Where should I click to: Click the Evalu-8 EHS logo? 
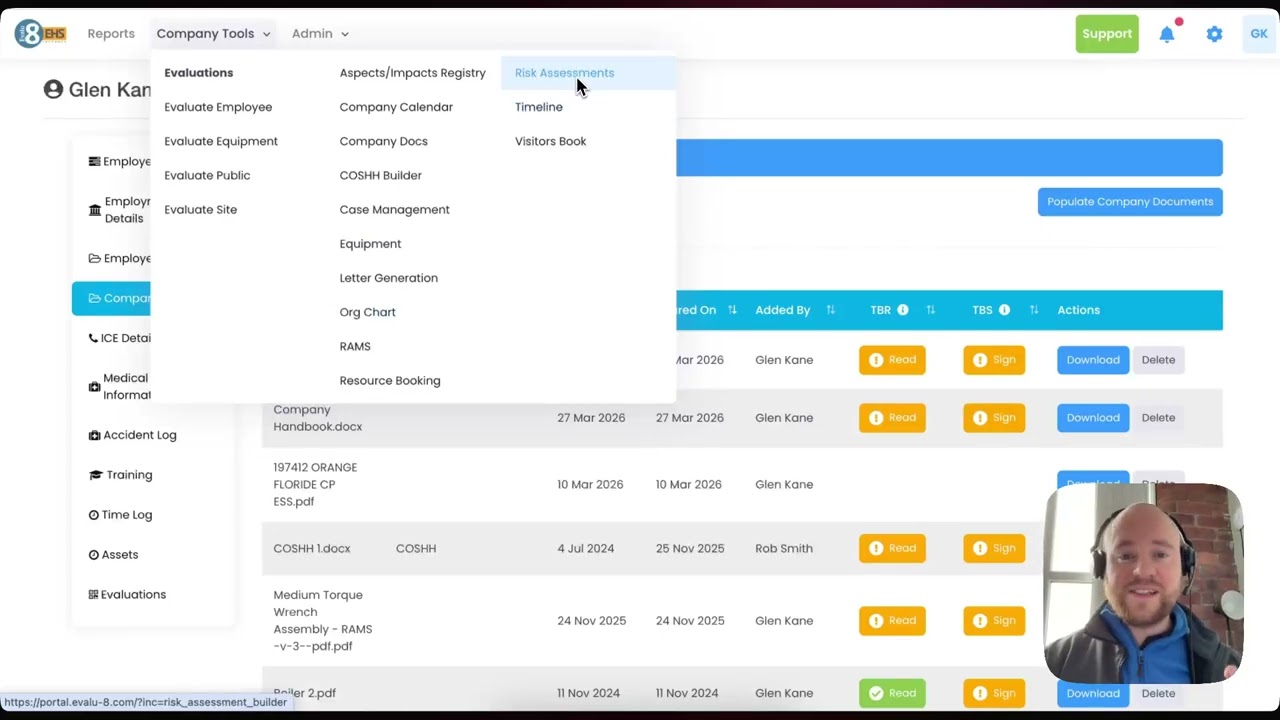(x=41, y=34)
